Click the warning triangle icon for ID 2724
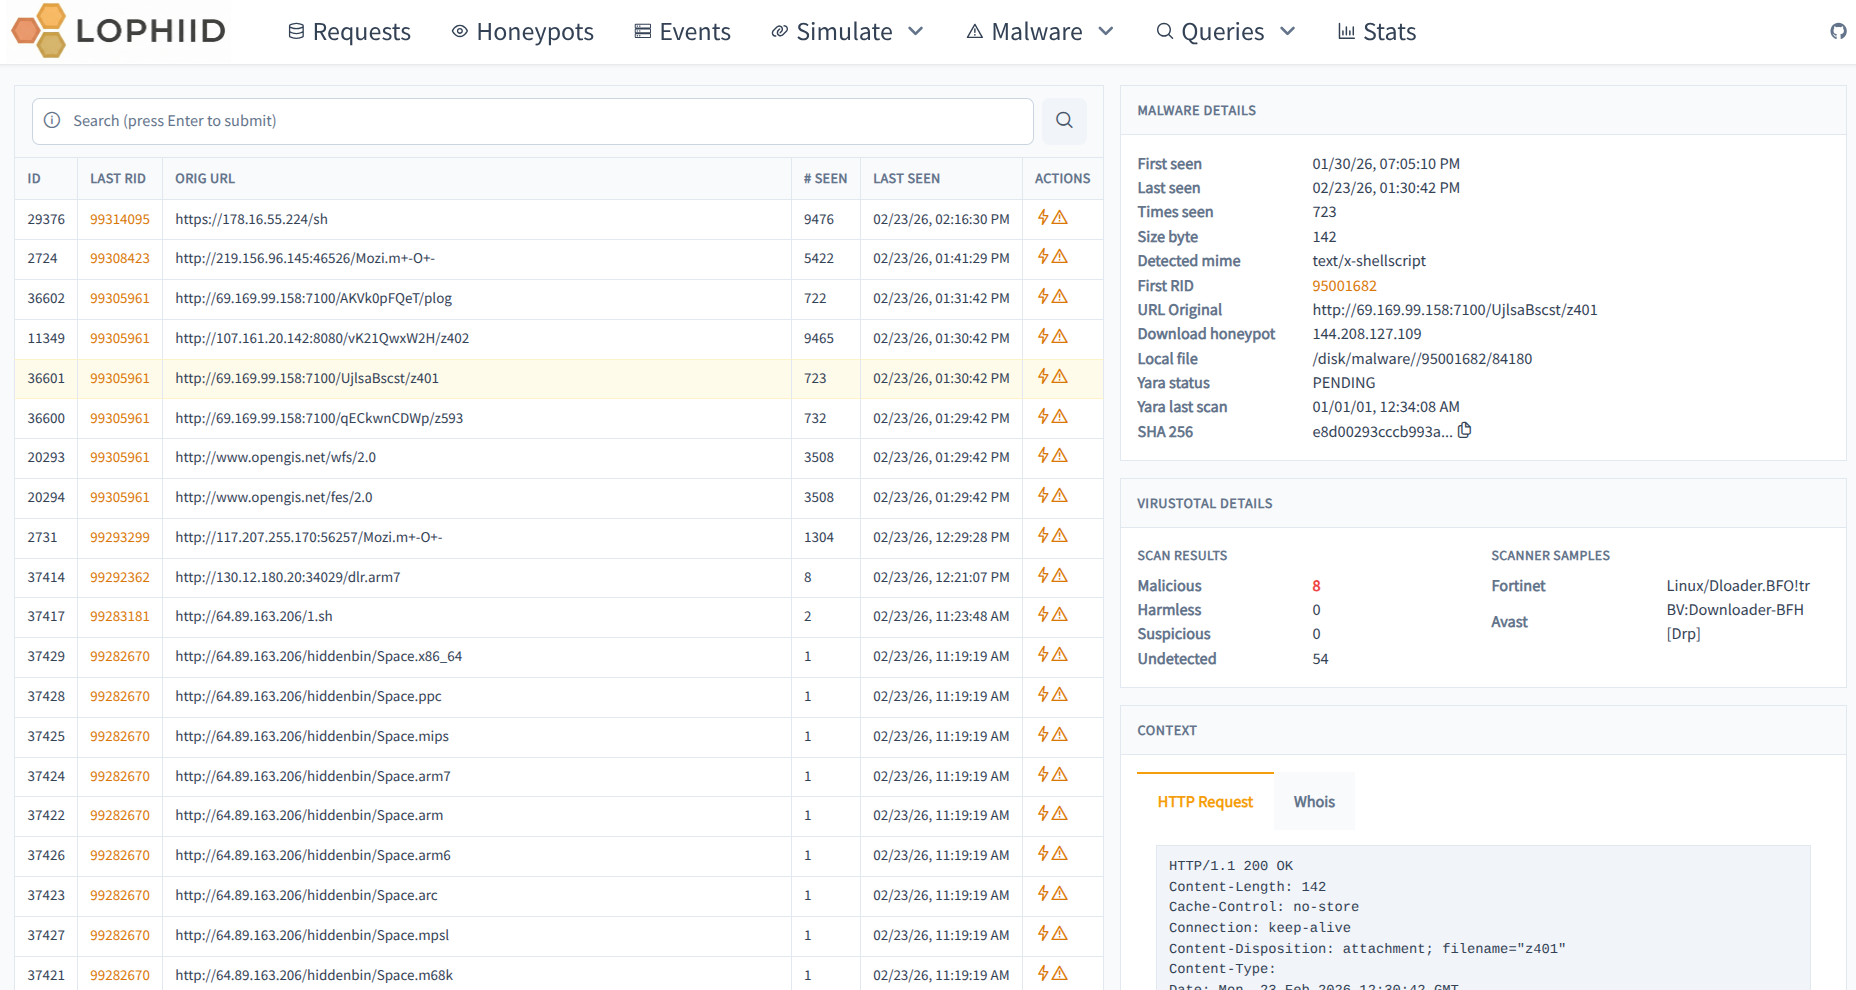Image resolution: width=1856 pixels, height=990 pixels. point(1060,256)
